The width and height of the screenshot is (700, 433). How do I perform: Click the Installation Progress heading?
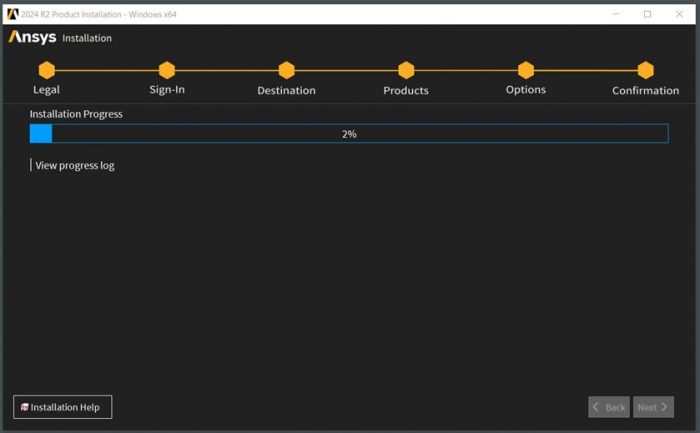point(76,114)
